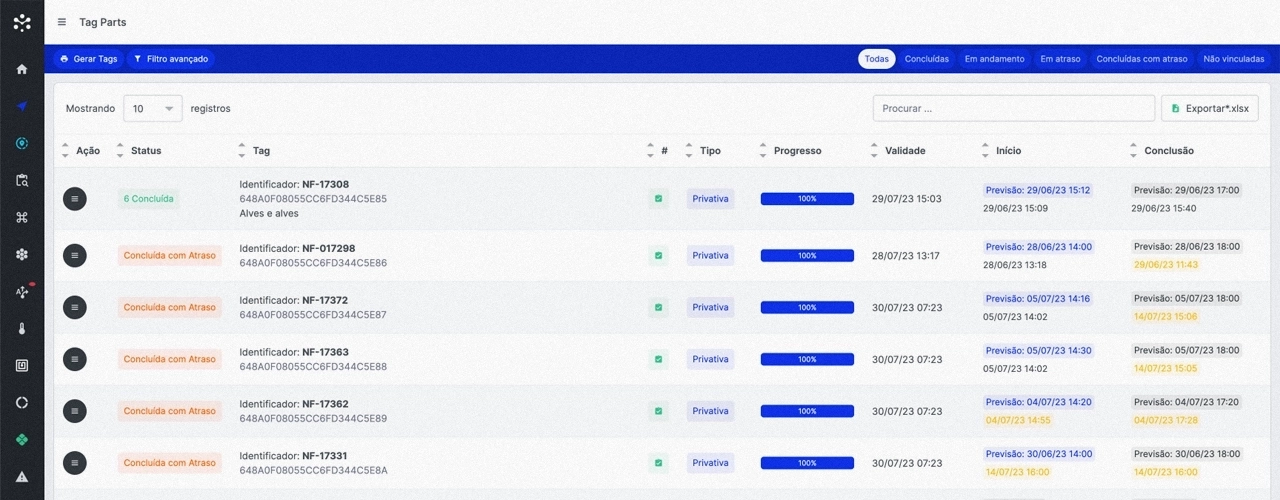This screenshot has width=1280, height=500.
Task: Click the warning triangle sidebar icon
Action: [22, 476]
